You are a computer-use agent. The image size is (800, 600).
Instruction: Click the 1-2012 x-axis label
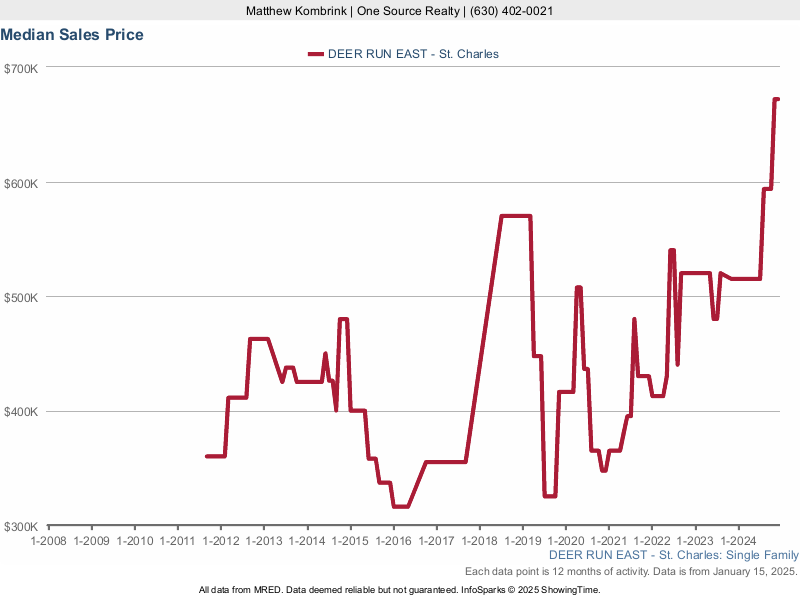coord(221,541)
